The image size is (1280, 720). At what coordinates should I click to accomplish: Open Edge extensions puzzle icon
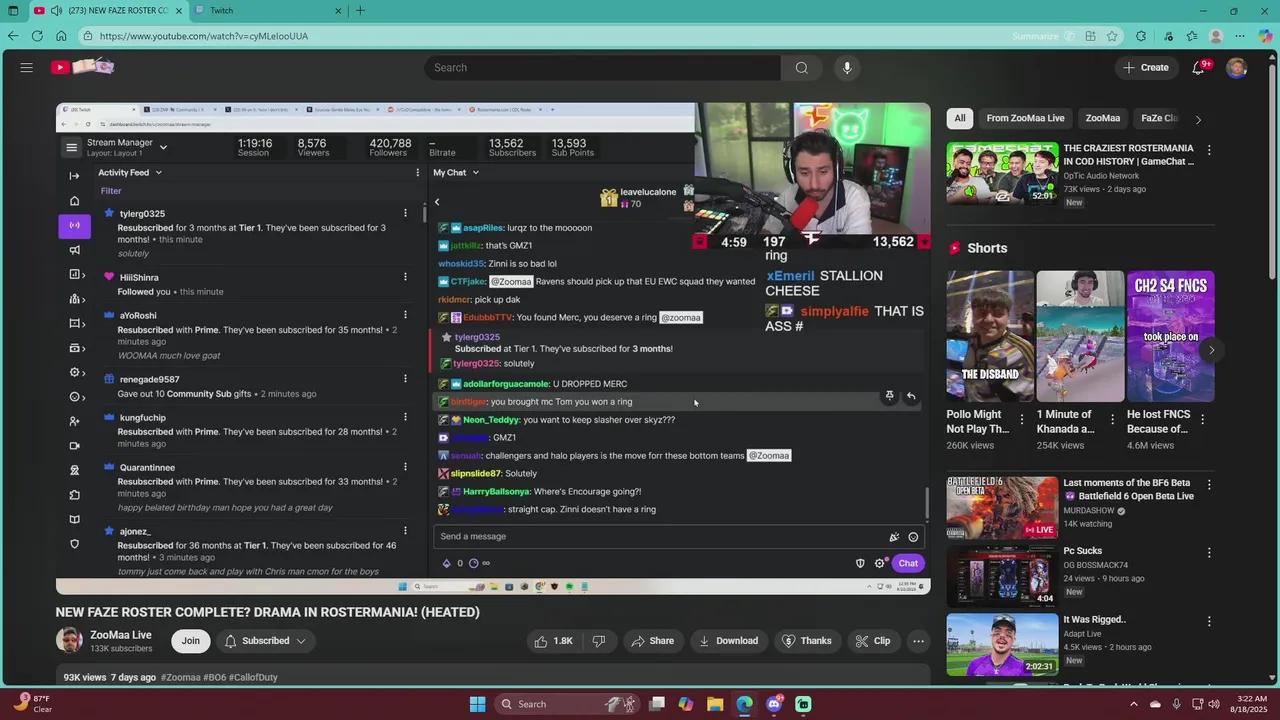1141,36
